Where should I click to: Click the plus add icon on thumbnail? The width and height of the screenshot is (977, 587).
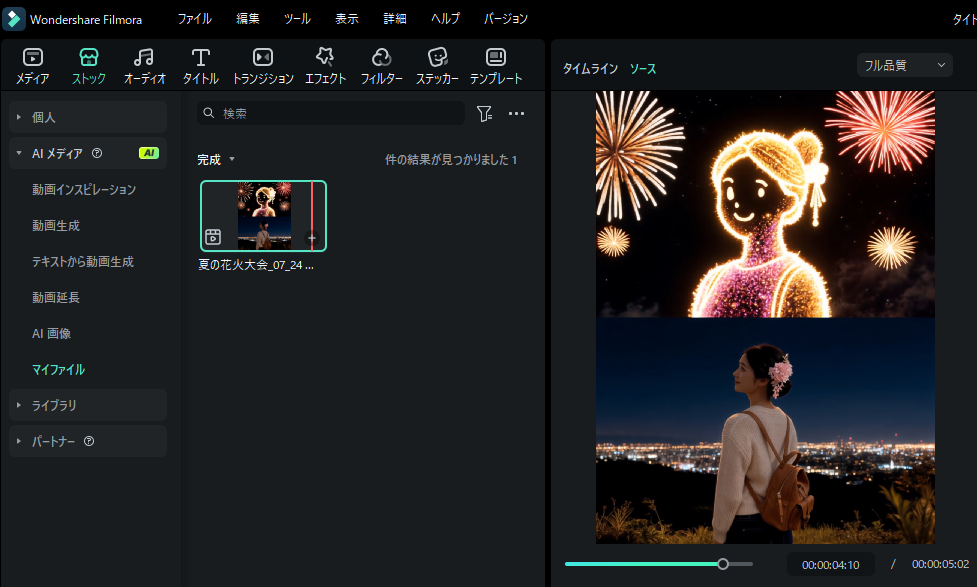tap(312, 237)
